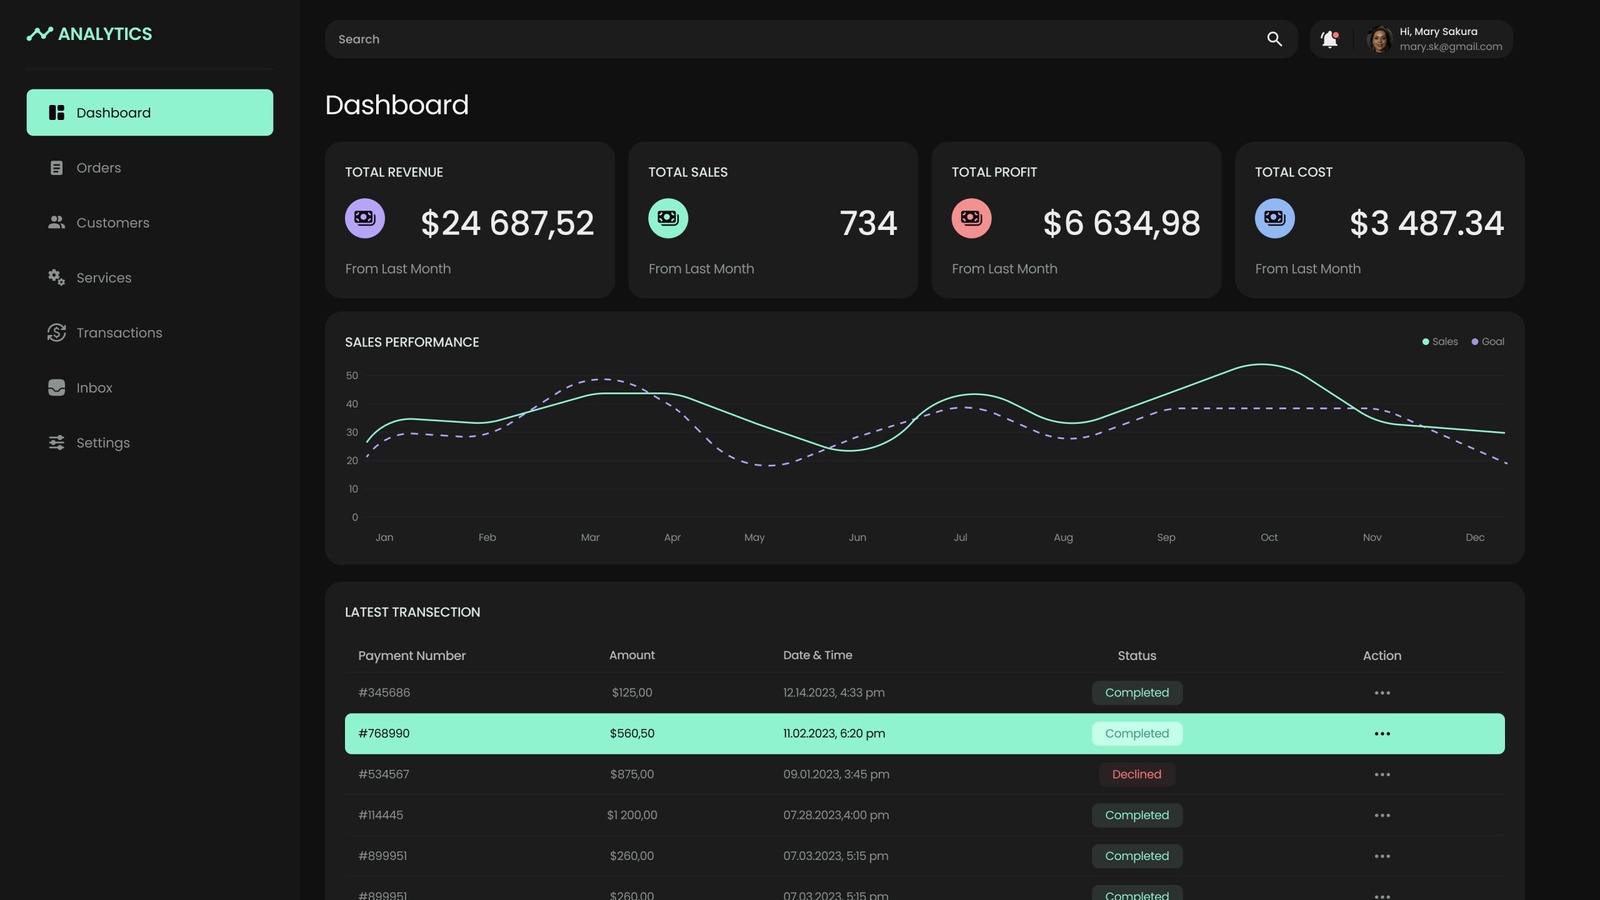Click the Total Cost blue money icon
The height and width of the screenshot is (900, 1600).
[x=1275, y=218]
